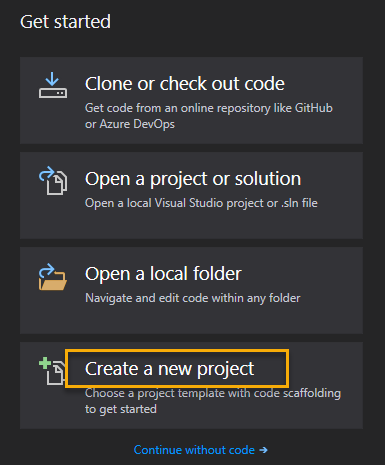
Task: Choose Open a project or solution
Action: [x=193, y=179]
